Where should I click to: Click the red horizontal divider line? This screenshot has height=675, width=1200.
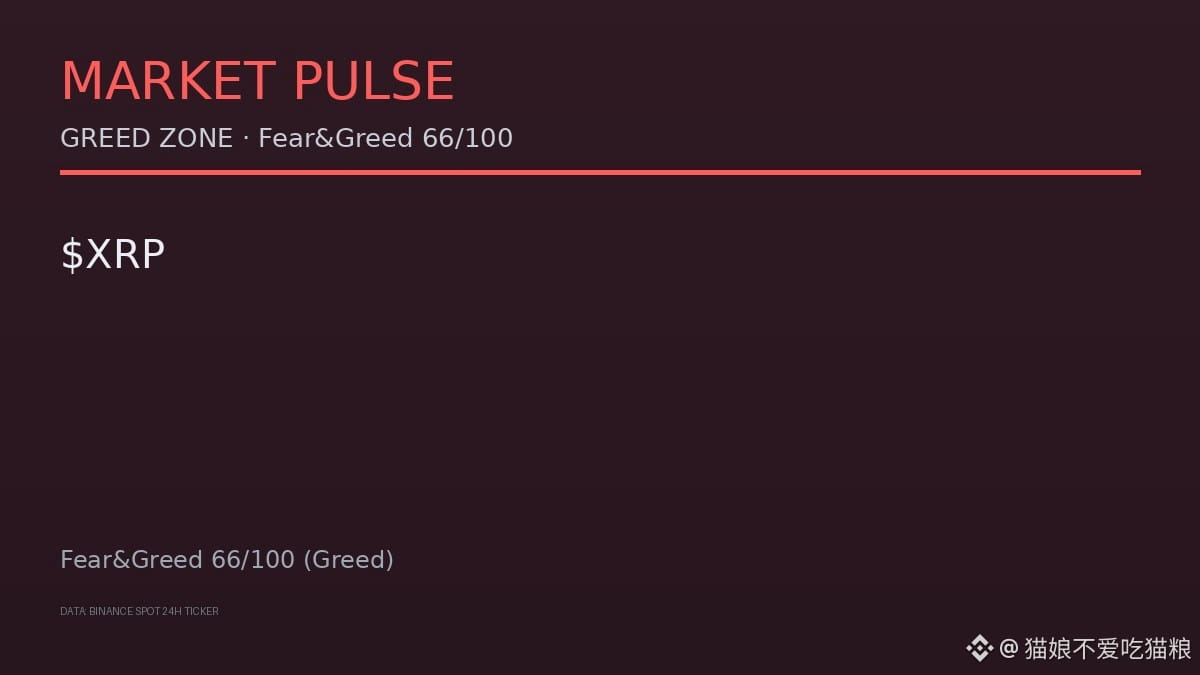(x=600, y=172)
